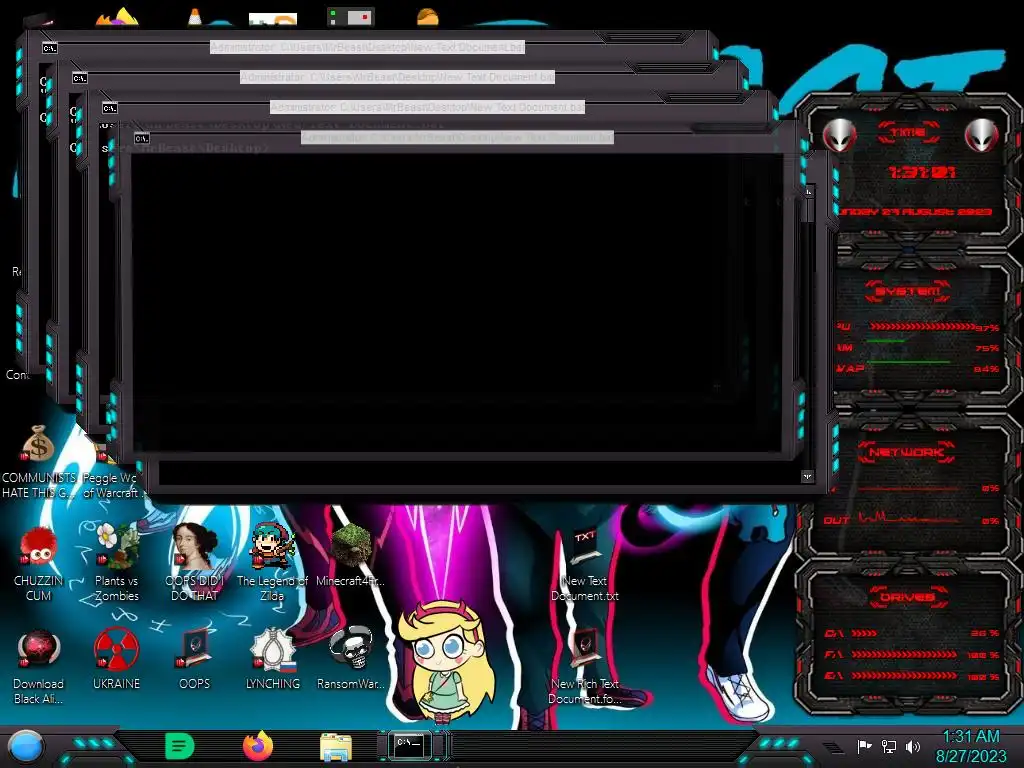Open the network status tray icon
This screenshot has width=1024, height=768.
[x=889, y=746]
